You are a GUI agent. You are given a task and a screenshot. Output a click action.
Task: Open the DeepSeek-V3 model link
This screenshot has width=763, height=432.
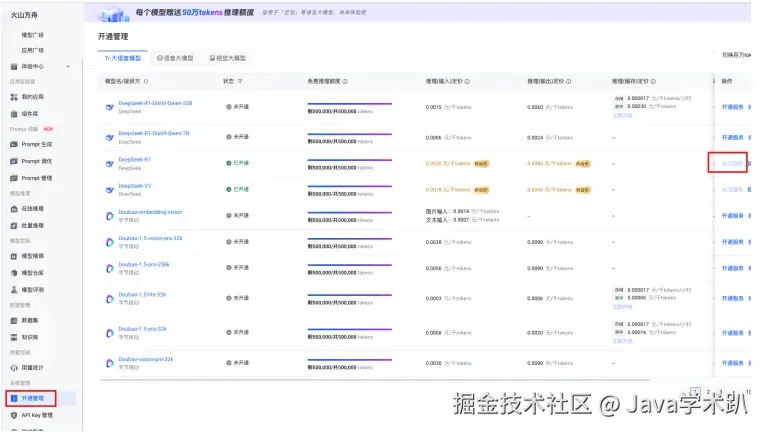tap(135, 186)
